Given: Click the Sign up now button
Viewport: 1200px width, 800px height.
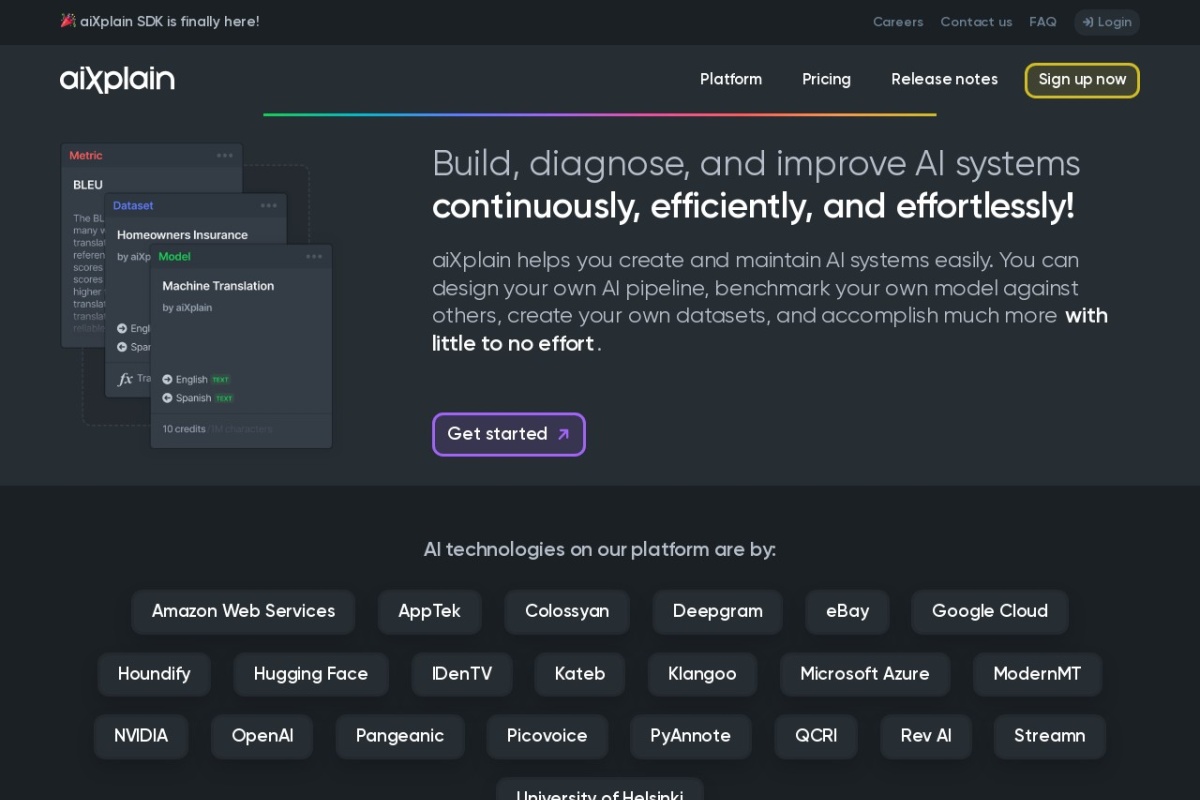Looking at the screenshot, I should coord(1082,80).
